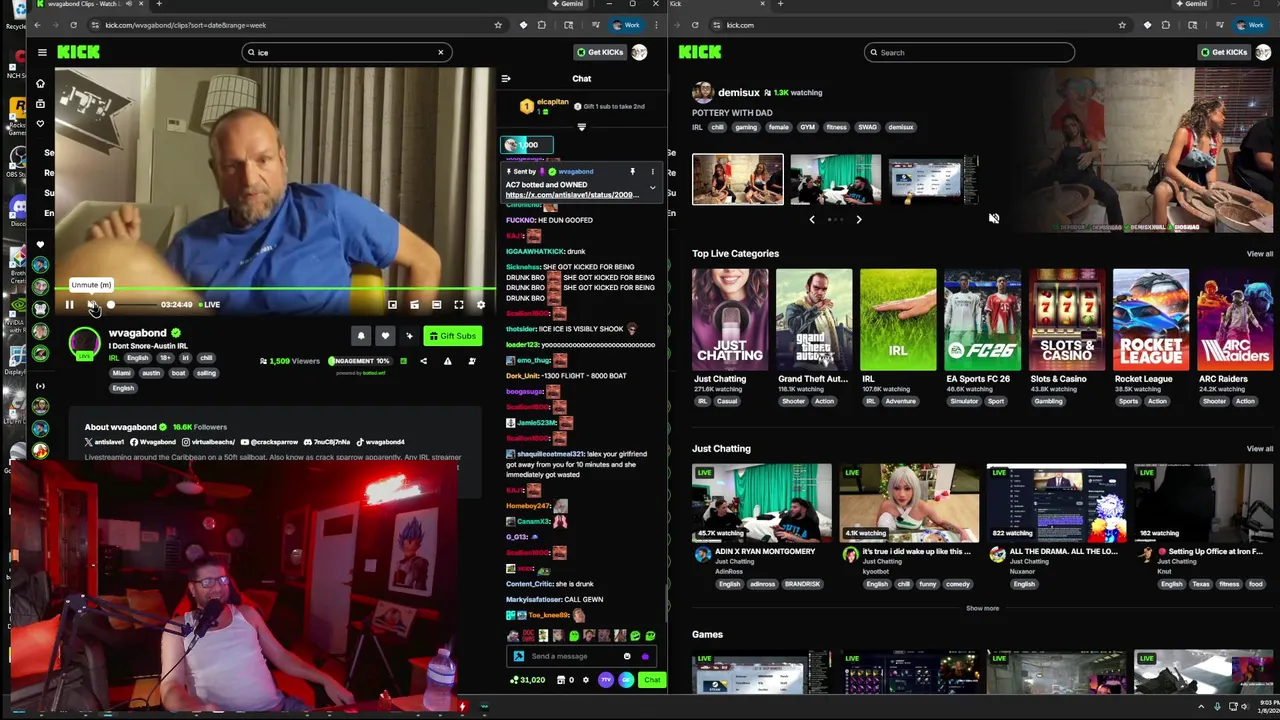
Task: Share the stream via share icon
Action: pos(423,361)
